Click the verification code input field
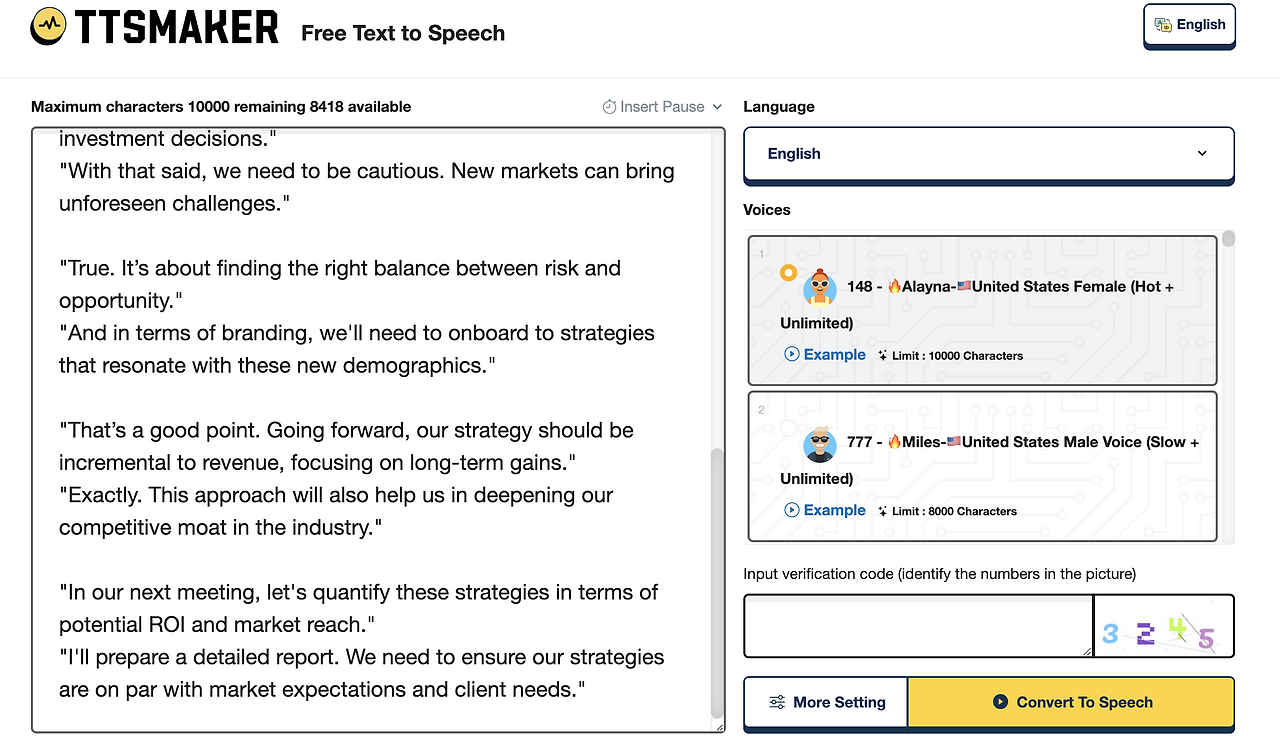 pos(917,626)
